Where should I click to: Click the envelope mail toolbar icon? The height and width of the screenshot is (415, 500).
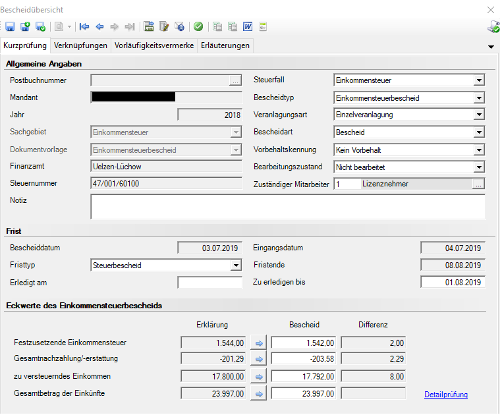[179, 26]
